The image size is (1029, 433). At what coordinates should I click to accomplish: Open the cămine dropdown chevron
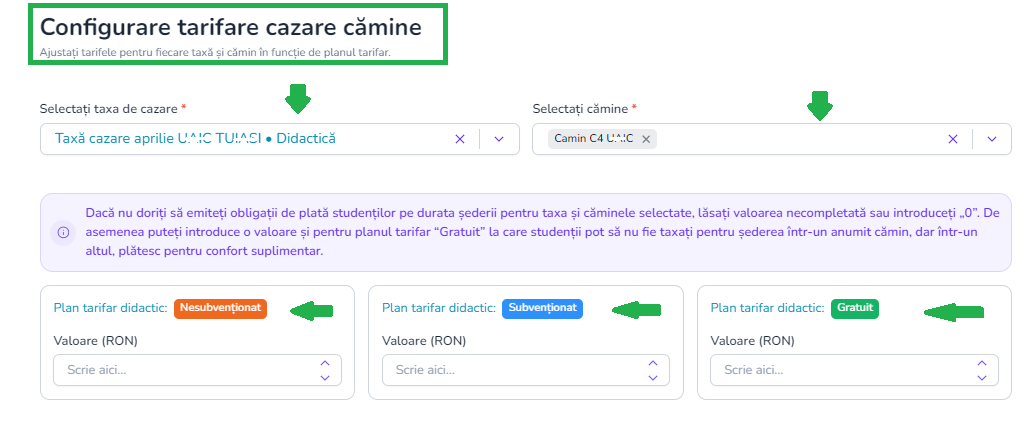[x=991, y=139]
